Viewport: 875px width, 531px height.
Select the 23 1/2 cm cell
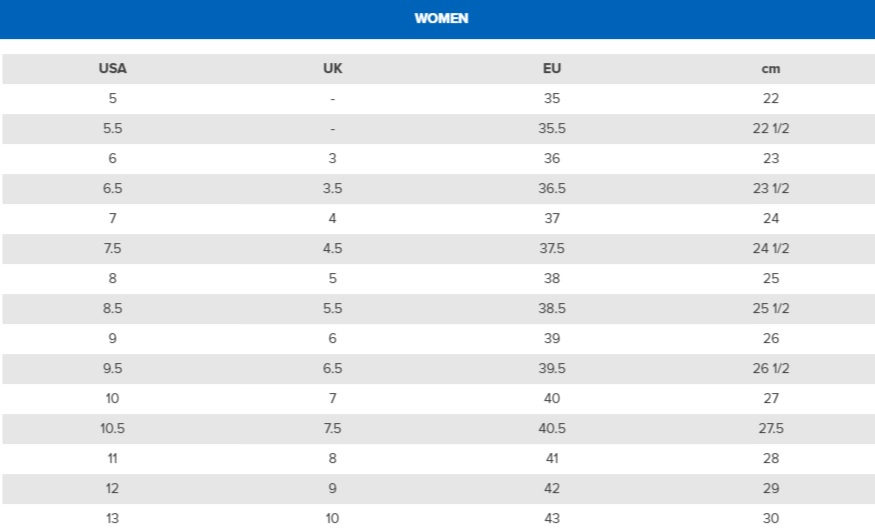pos(771,189)
